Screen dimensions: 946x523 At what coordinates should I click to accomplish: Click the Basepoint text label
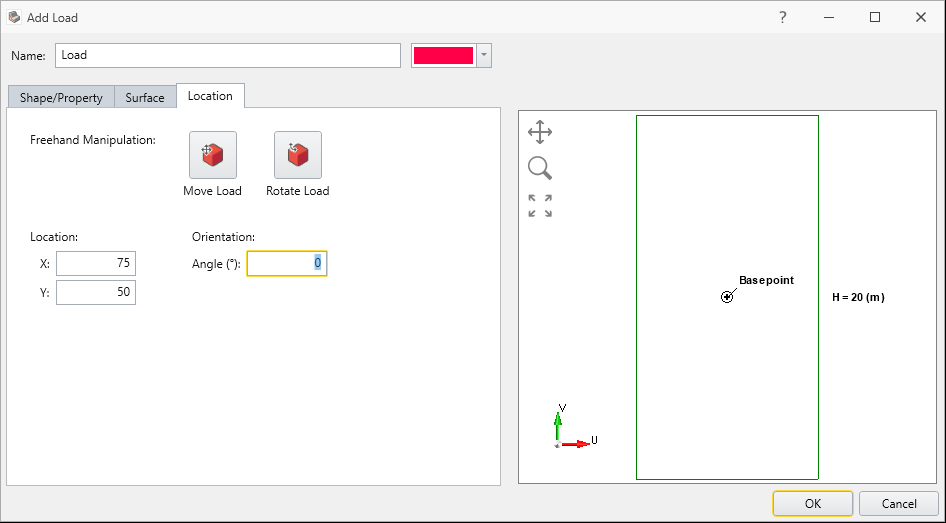click(766, 280)
